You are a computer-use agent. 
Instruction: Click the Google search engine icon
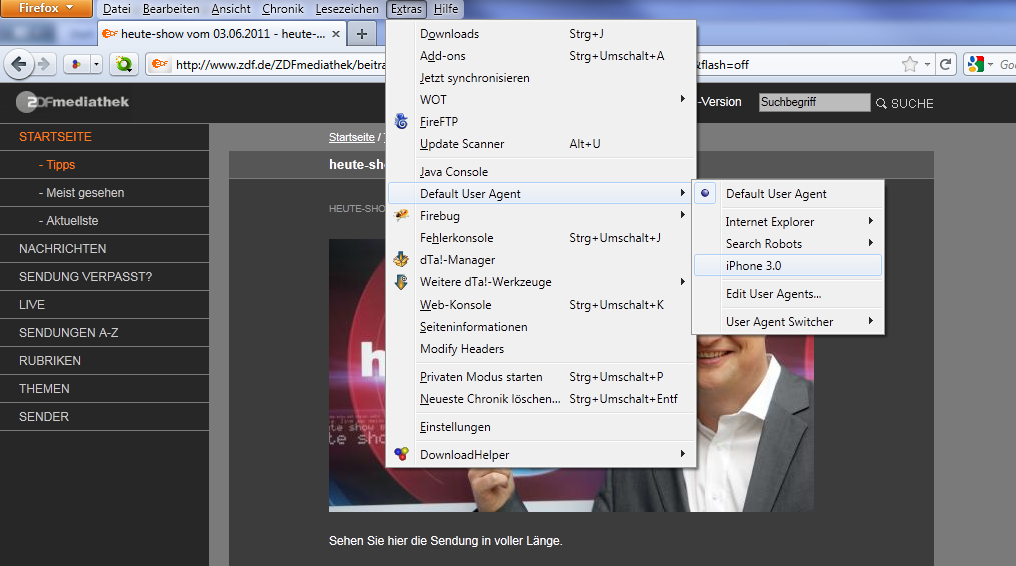(975, 64)
